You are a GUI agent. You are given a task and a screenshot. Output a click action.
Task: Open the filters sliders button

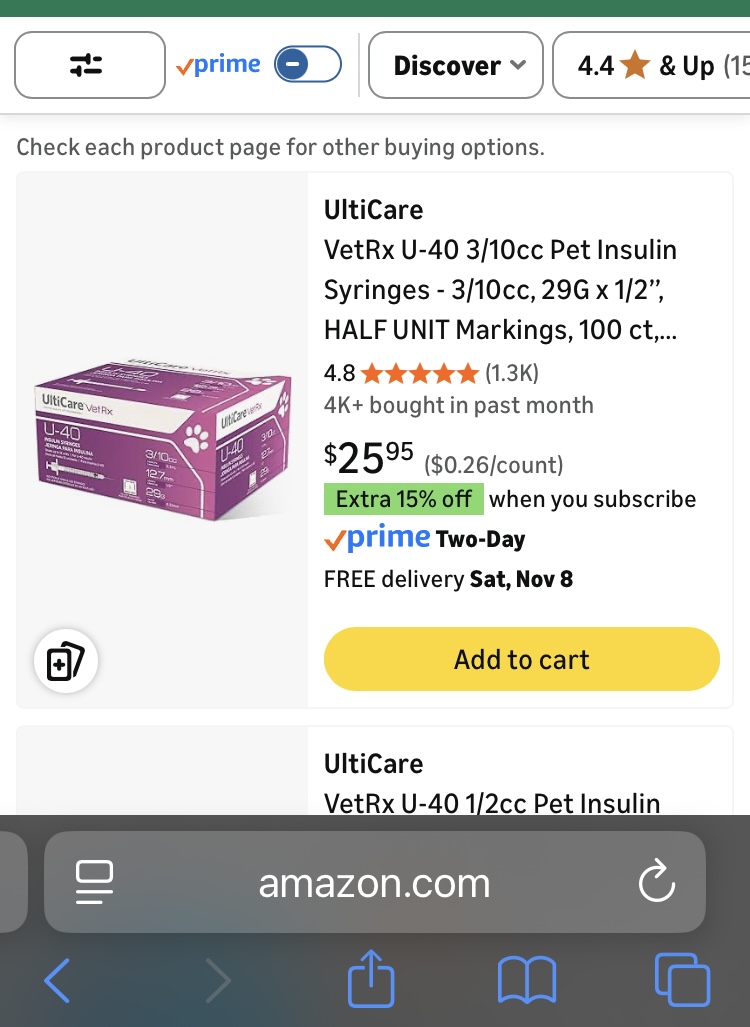pos(89,66)
